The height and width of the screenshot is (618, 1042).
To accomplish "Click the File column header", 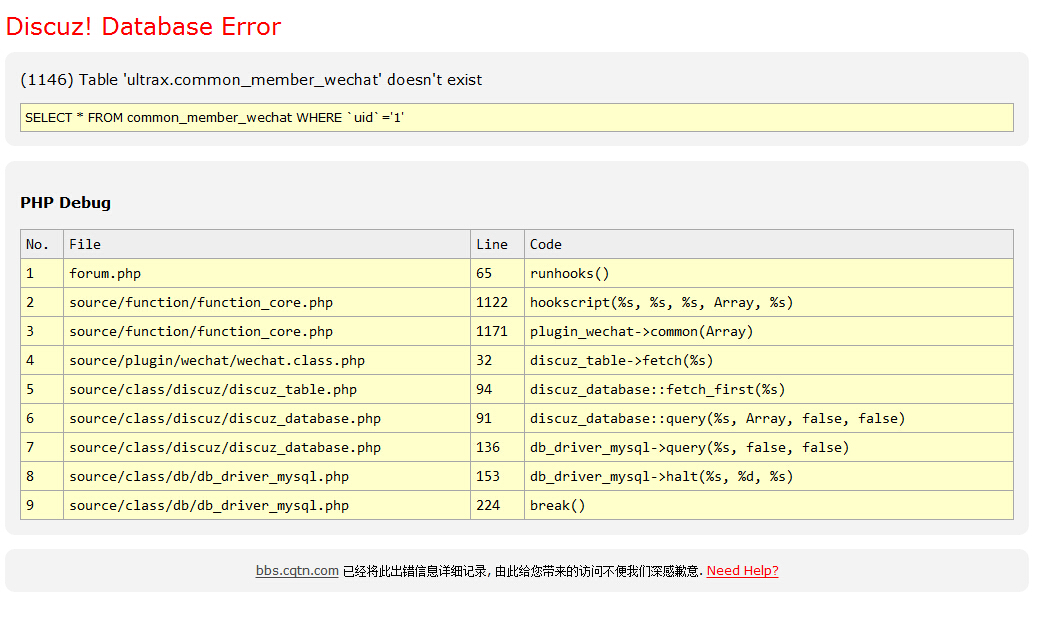I will [x=266, y=245].
